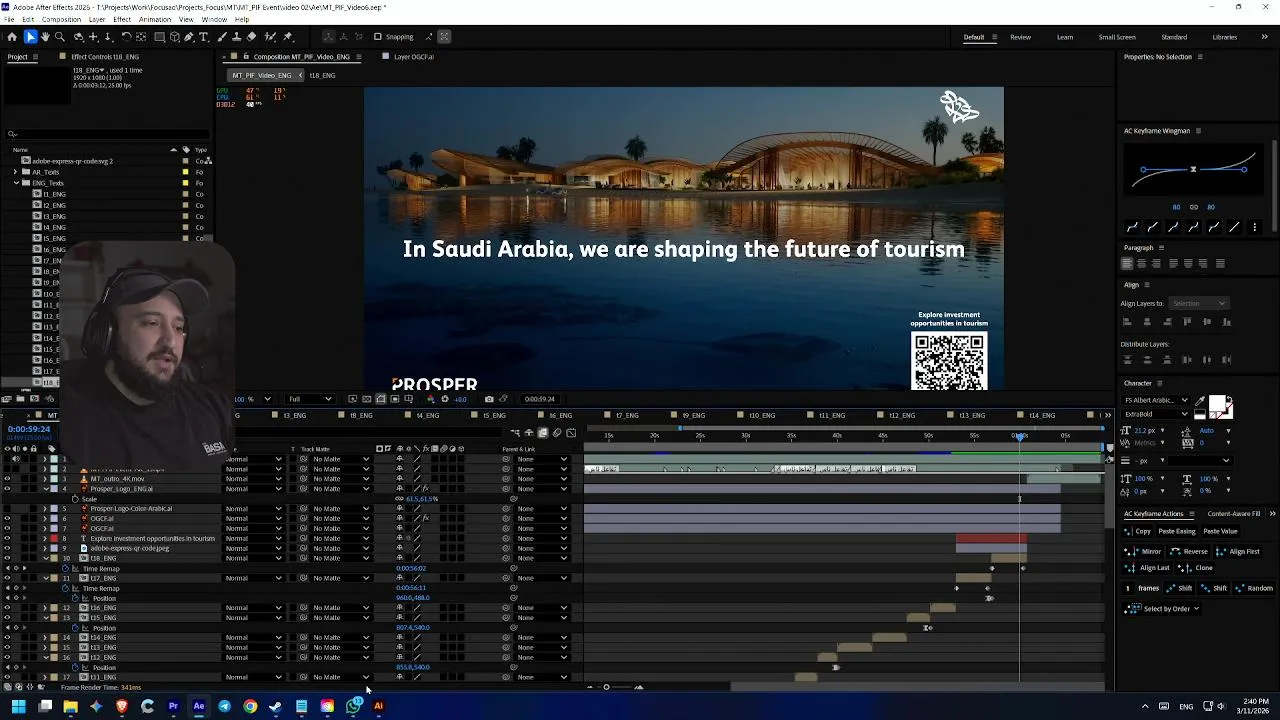This screenshot has height=720, width=1280.
Task: Open the Adobe Illustrator taskbar icon
Action: coord(378,706)
